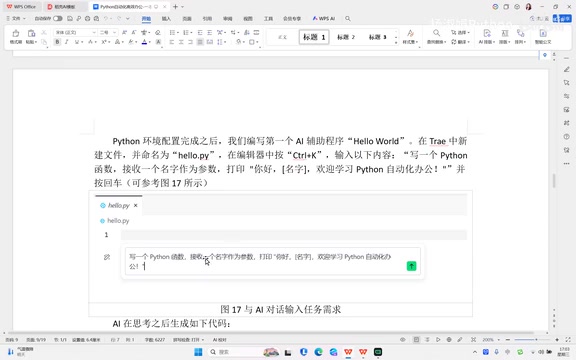Click the eye reading mode icon in status bar

403,340
